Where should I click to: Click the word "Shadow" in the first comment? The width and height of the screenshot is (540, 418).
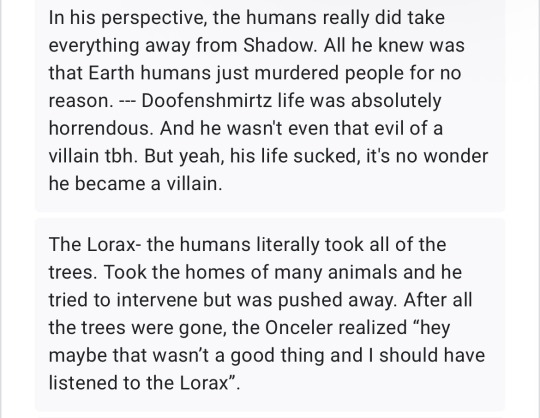point(279,45)
